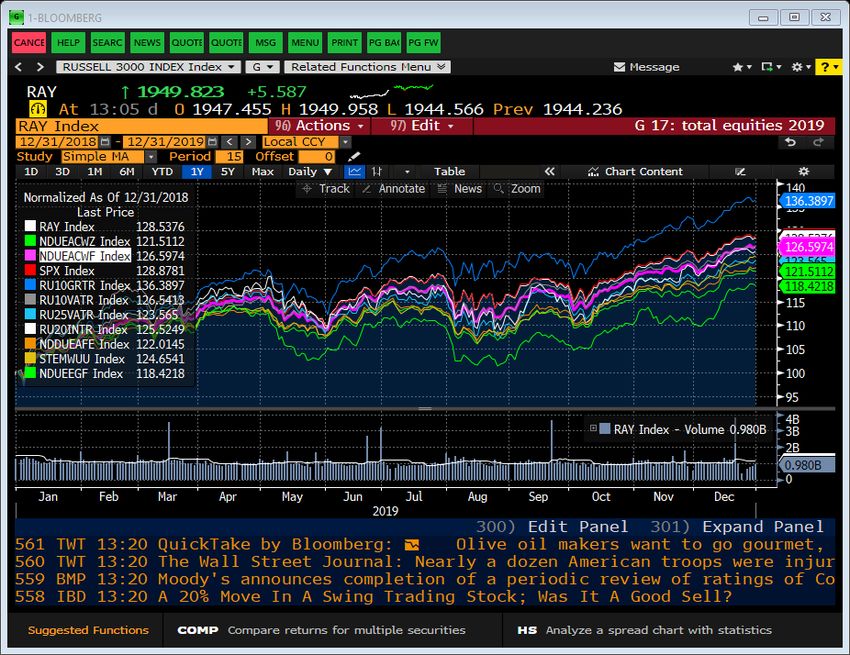Select the Max range tab
The height and width of the screenshot is (655, 850).
click(x=262, y=172)
